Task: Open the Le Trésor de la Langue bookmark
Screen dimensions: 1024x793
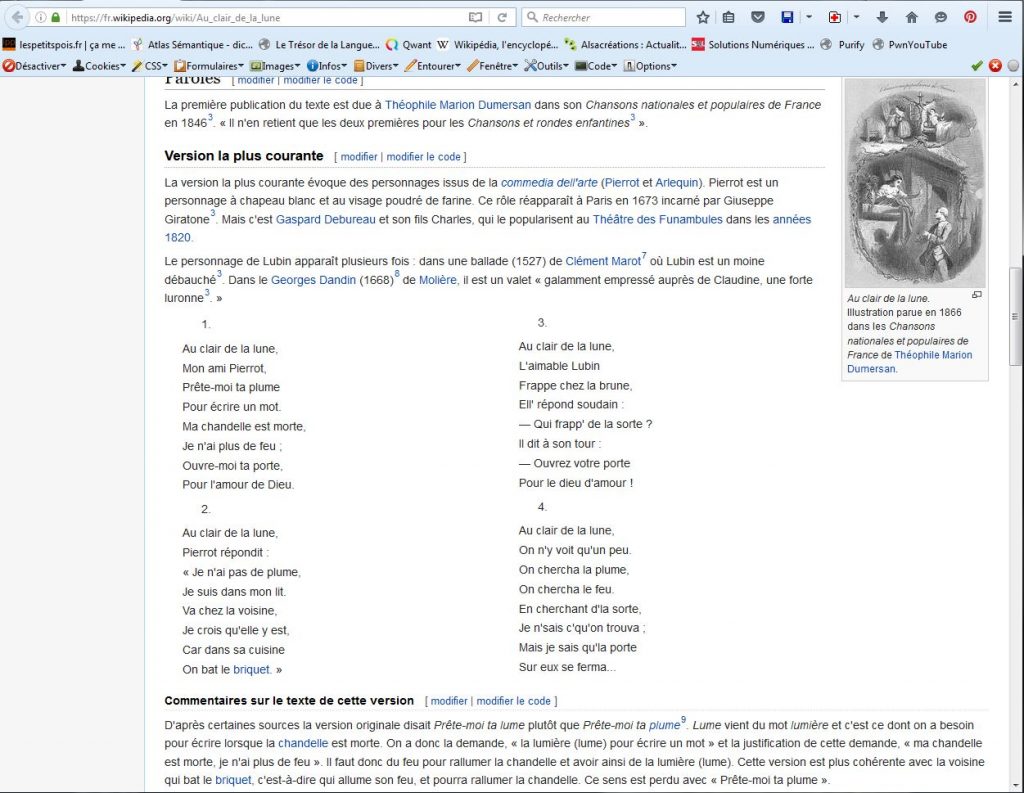Action: (319, 44)
